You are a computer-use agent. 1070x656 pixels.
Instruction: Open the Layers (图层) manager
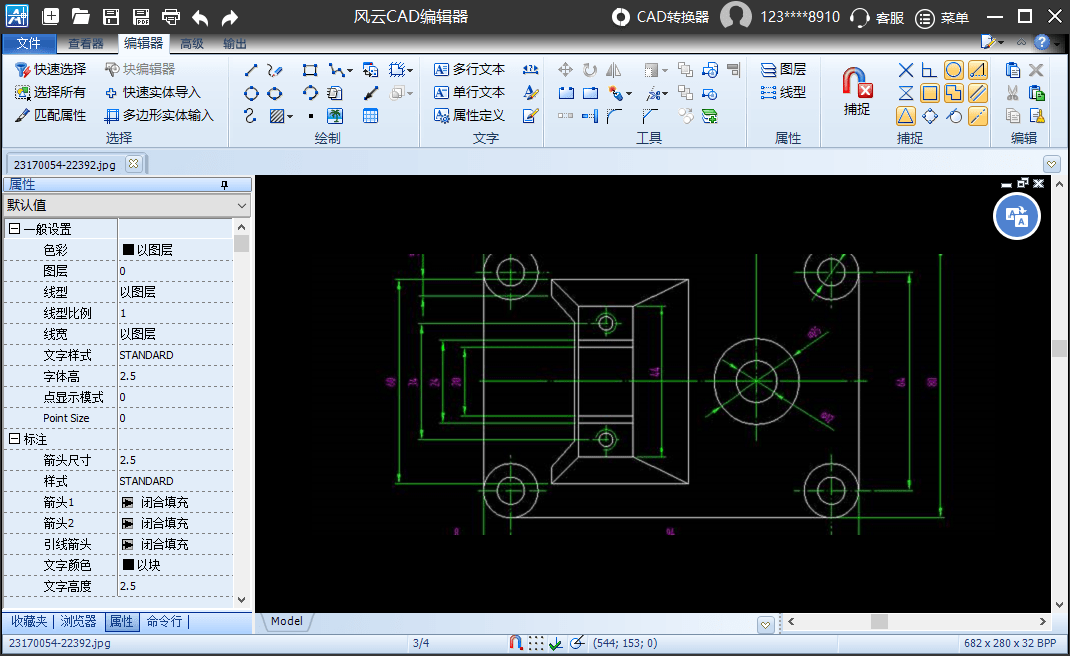click(x=783, y=70)
